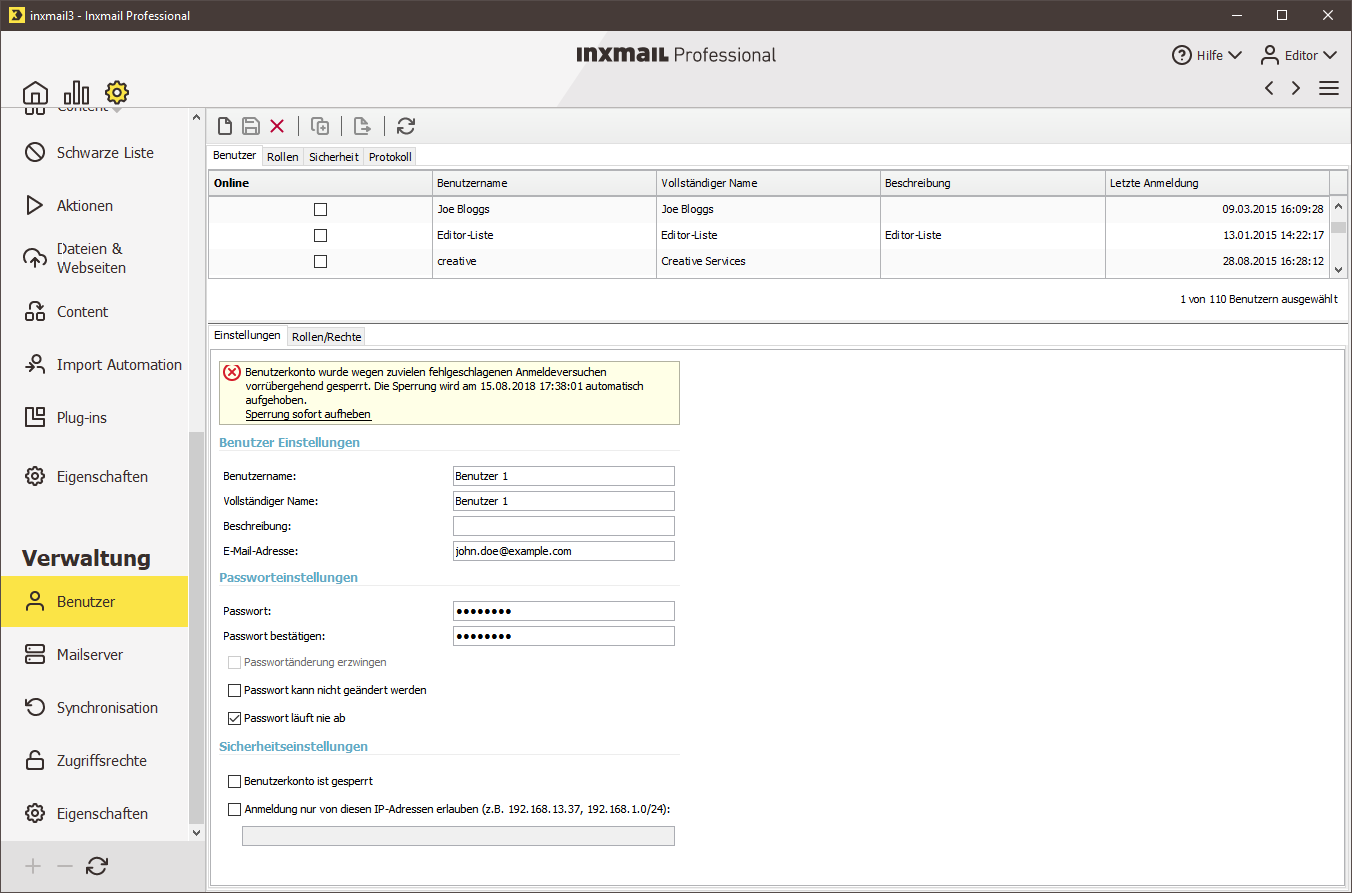This screenshot has width=1352, height=893.
Task: Click the plus icon at sidebar bottom
Action: pos(33,867)
